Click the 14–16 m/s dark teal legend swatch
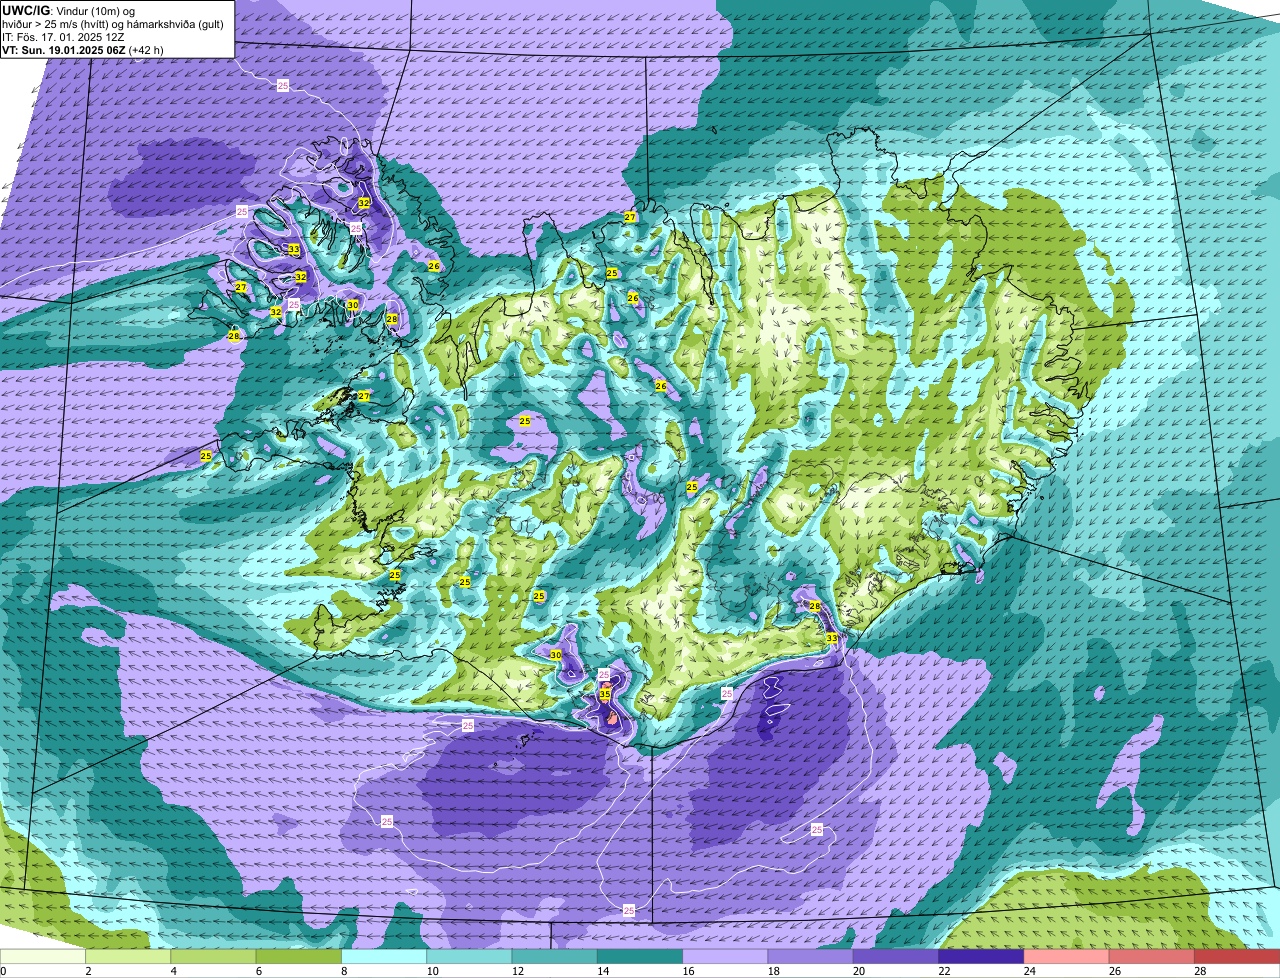The image size is (1280, 978). 640,956
